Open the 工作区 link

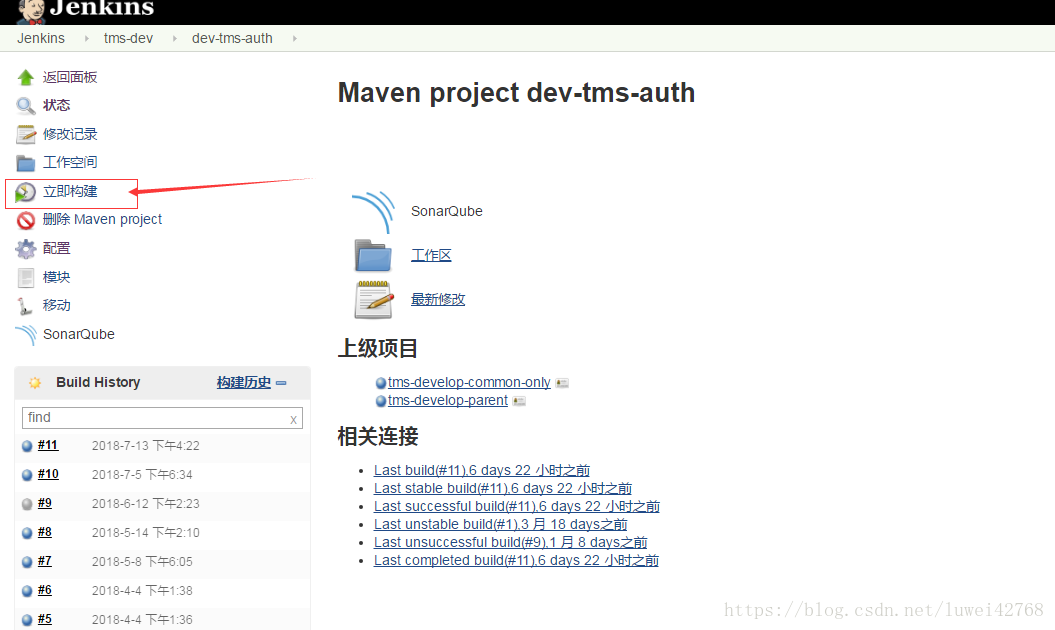[x=431, y=256]
